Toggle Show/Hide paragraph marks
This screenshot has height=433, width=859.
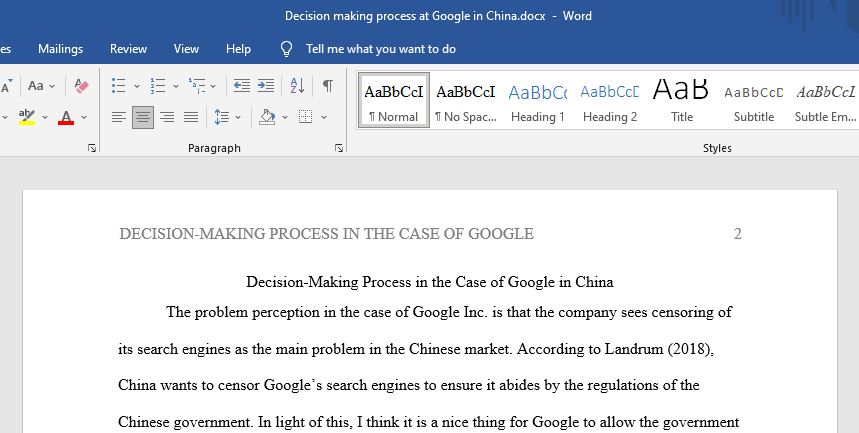coord(328,86)
